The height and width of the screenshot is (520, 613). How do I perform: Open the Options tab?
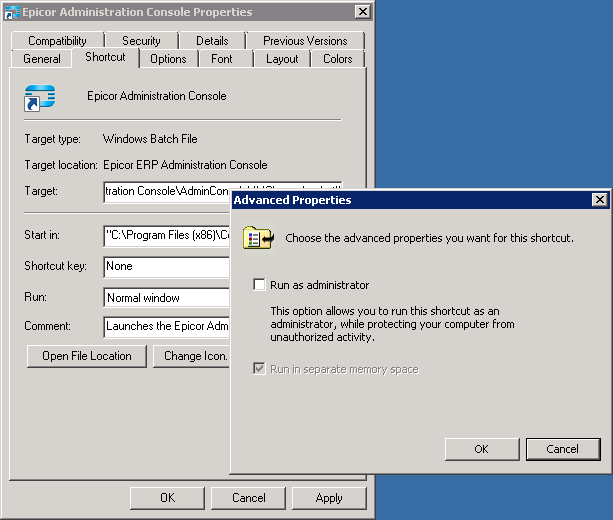168,59
